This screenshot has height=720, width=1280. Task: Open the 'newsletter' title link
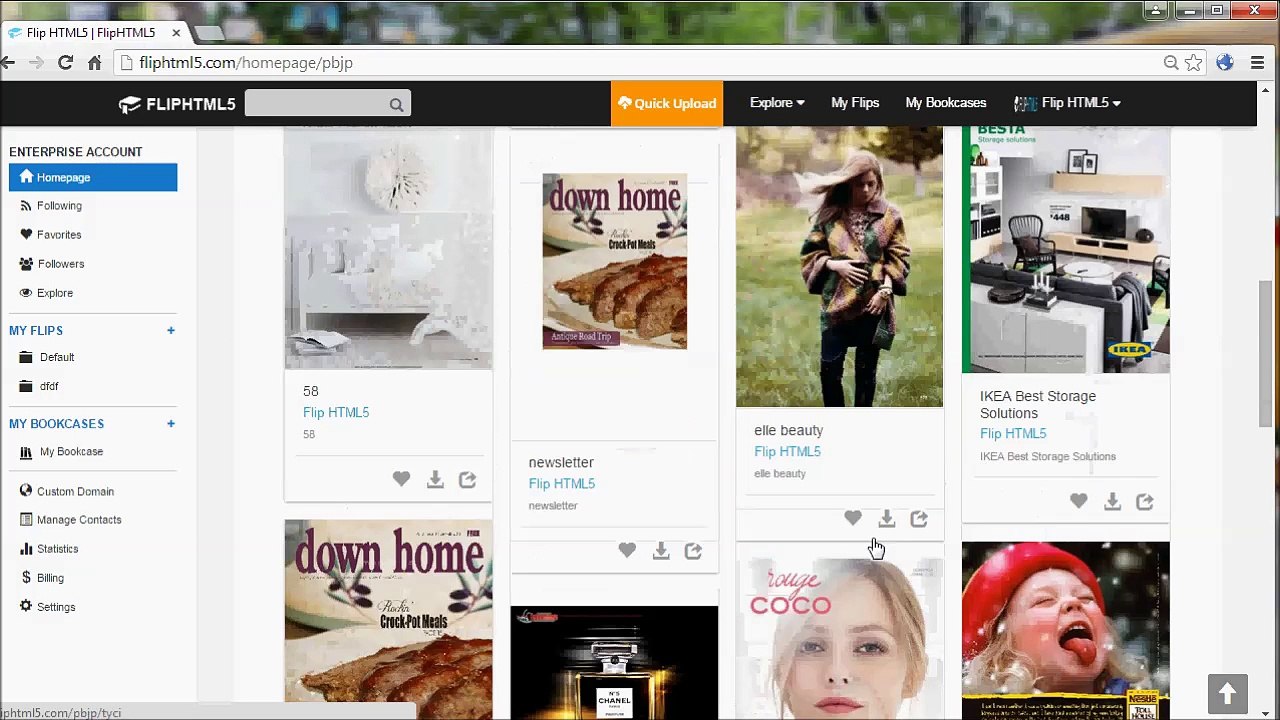coord(561,462)
